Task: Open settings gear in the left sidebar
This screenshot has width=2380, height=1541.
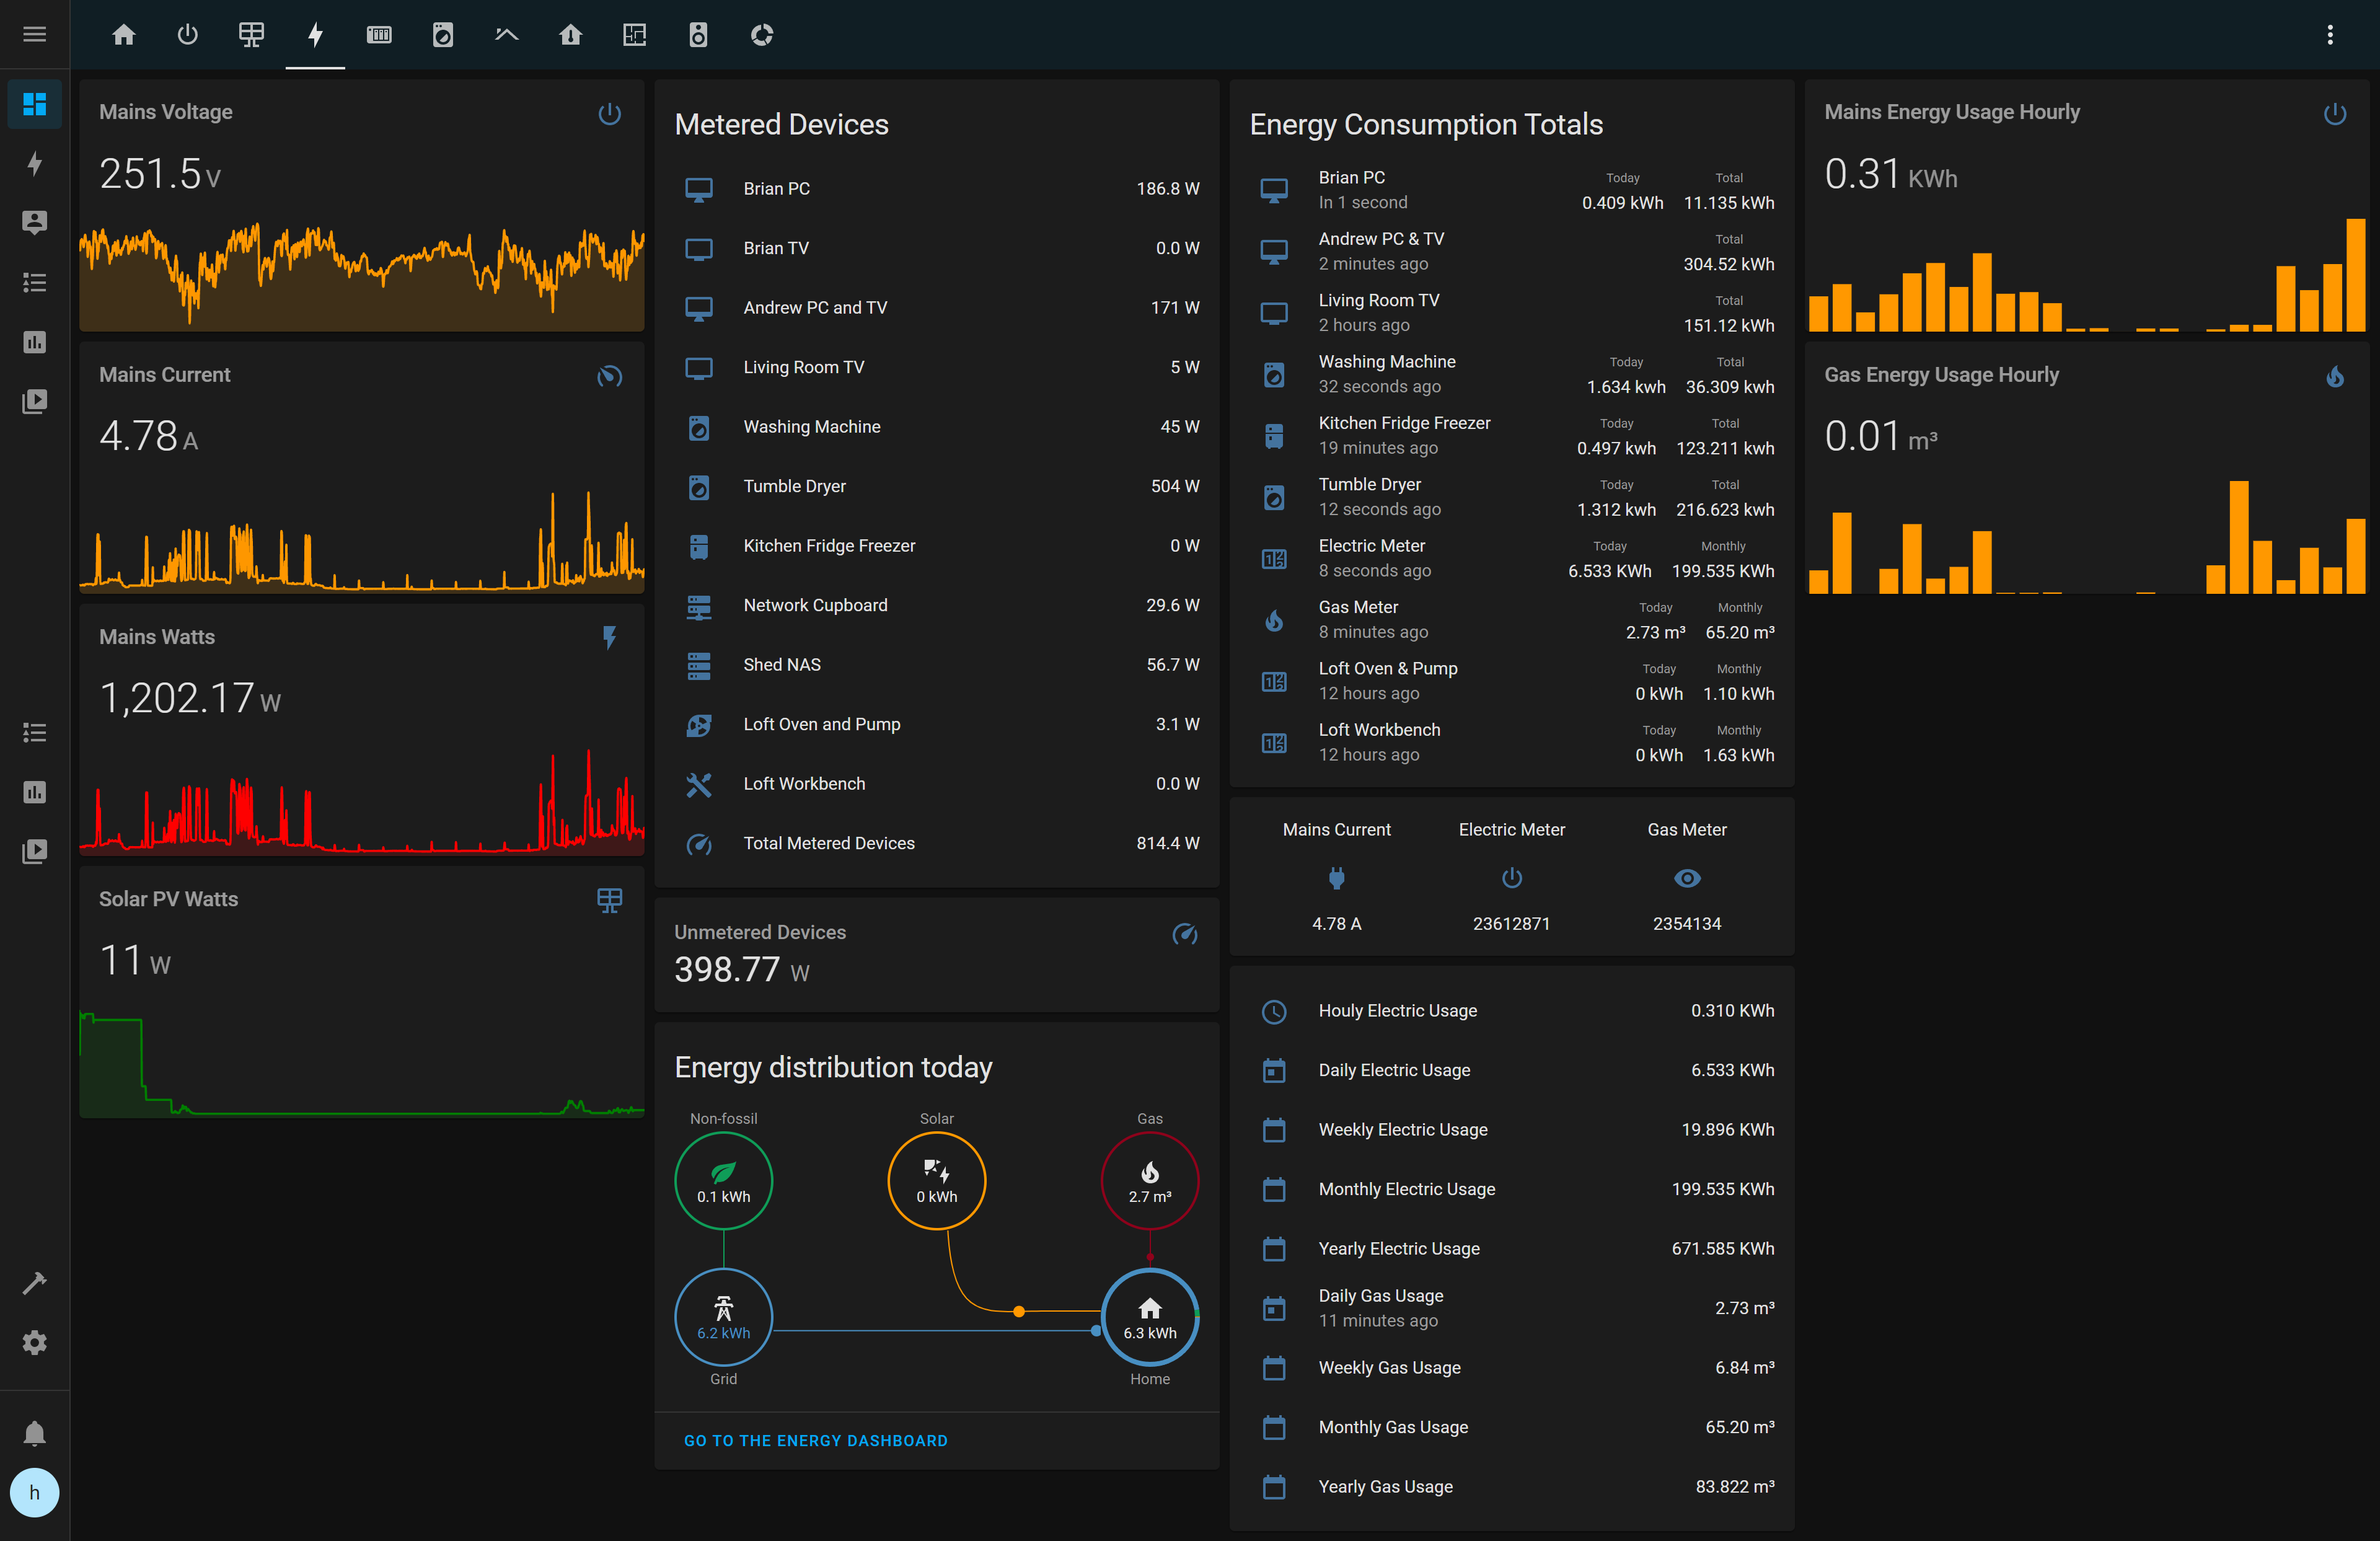Action: pos(34,1342)
